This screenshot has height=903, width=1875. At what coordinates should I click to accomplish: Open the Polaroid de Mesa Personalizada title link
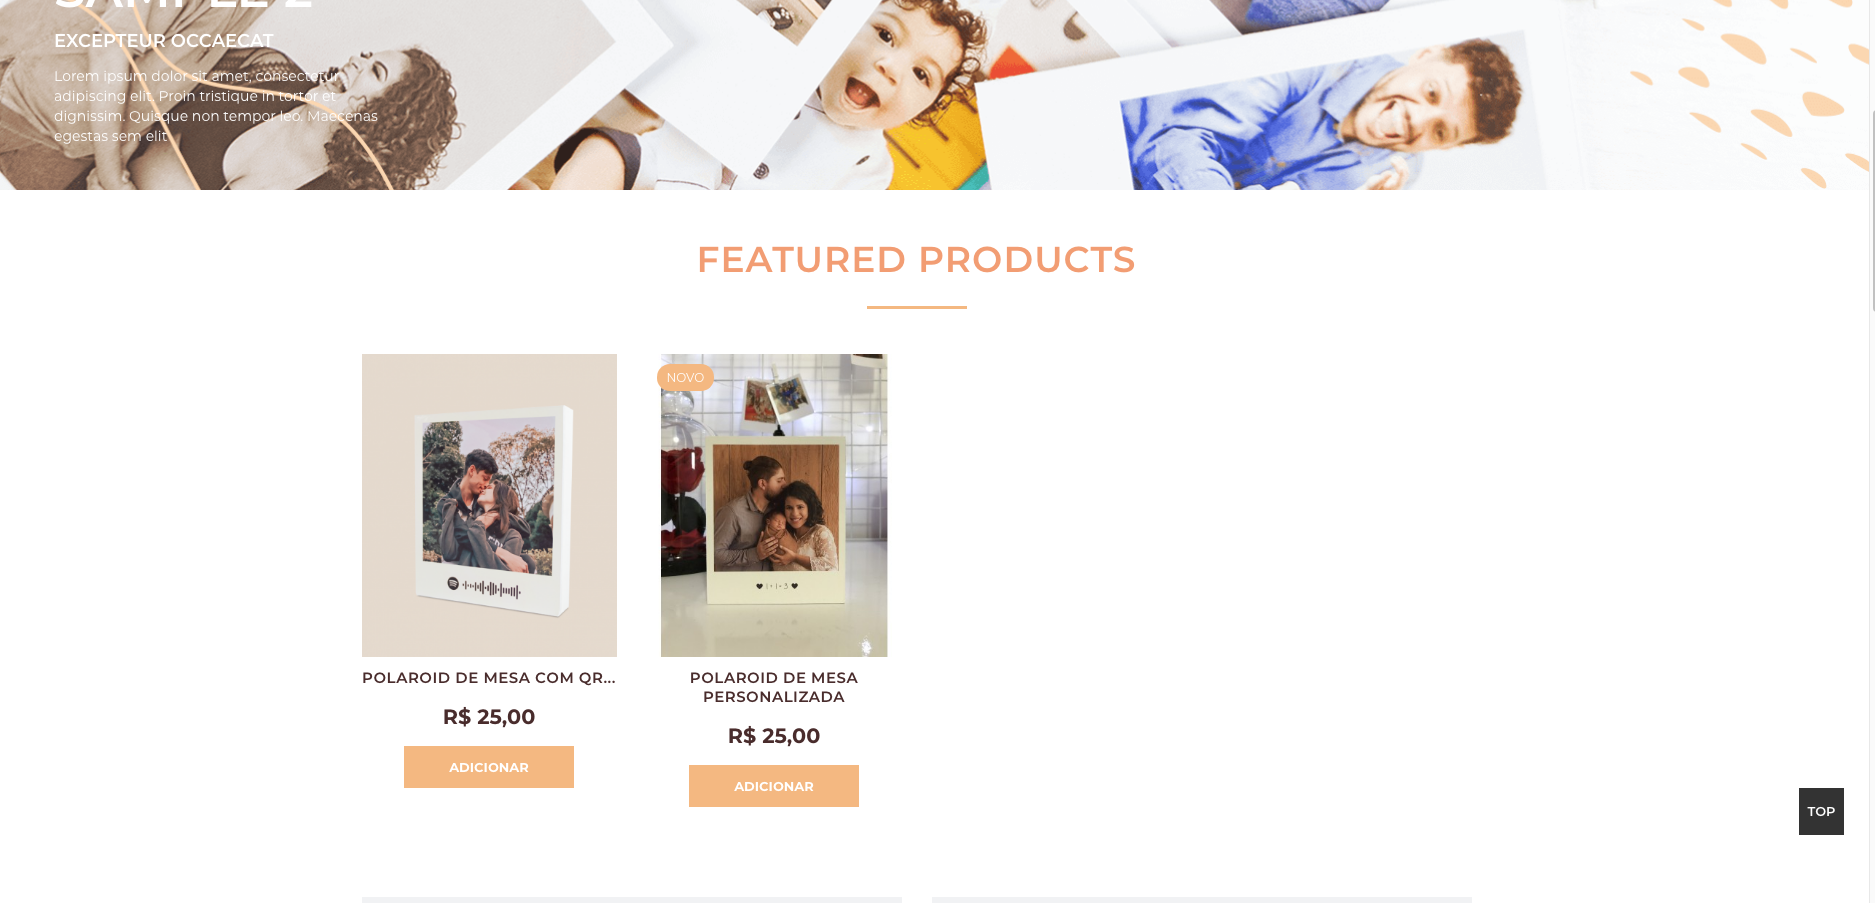pos(774,687)
